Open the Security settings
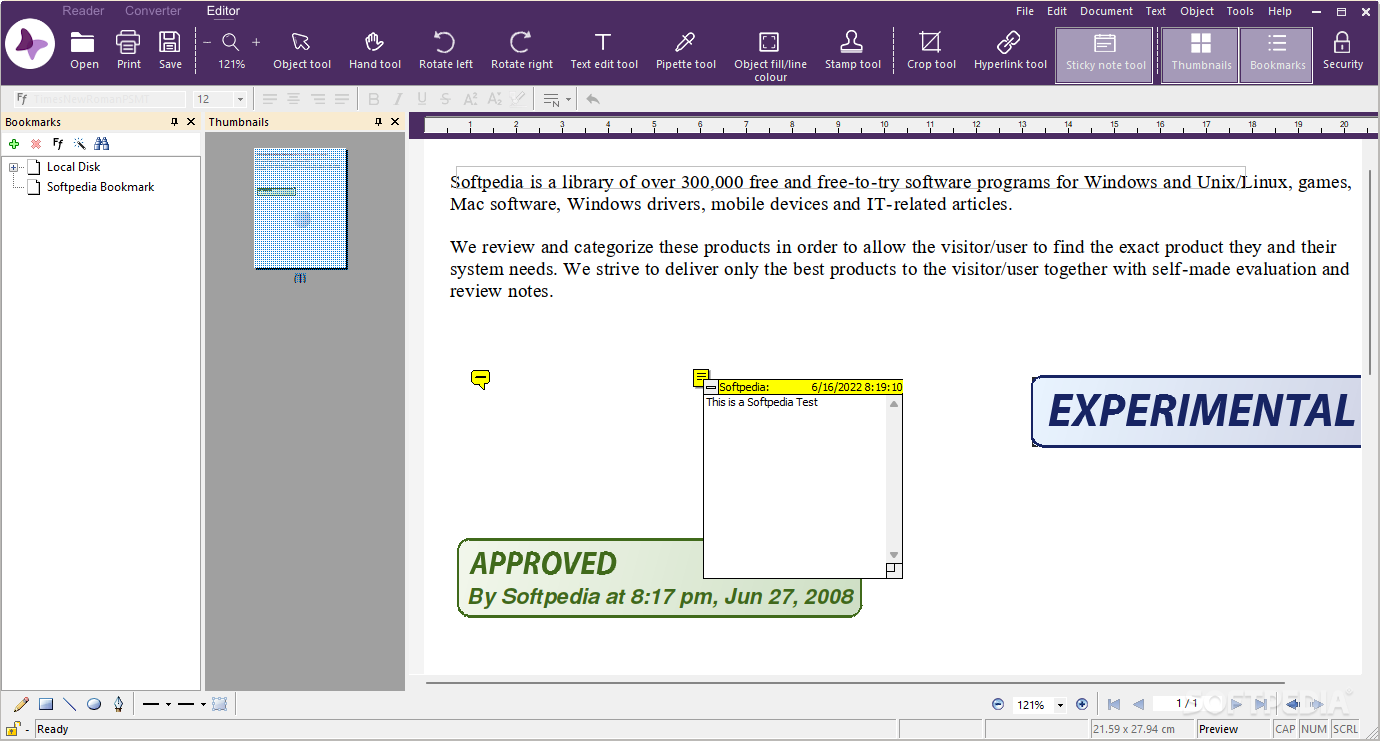1380x741 pixels. (x=1342, y=50)
